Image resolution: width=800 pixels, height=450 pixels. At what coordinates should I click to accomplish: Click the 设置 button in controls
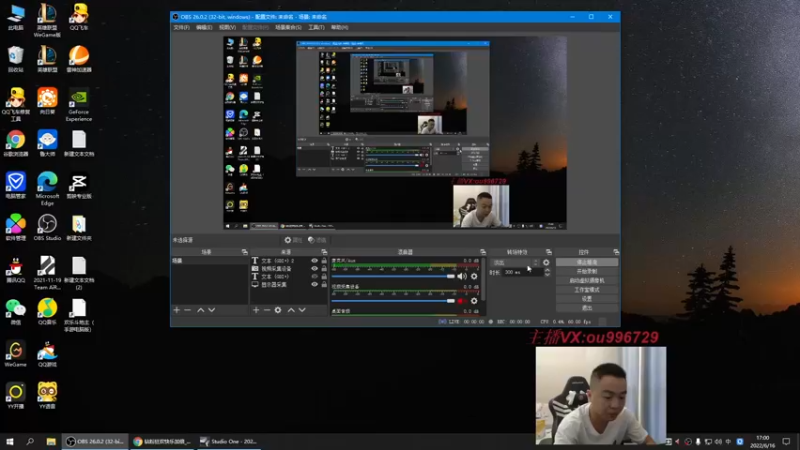587,298
